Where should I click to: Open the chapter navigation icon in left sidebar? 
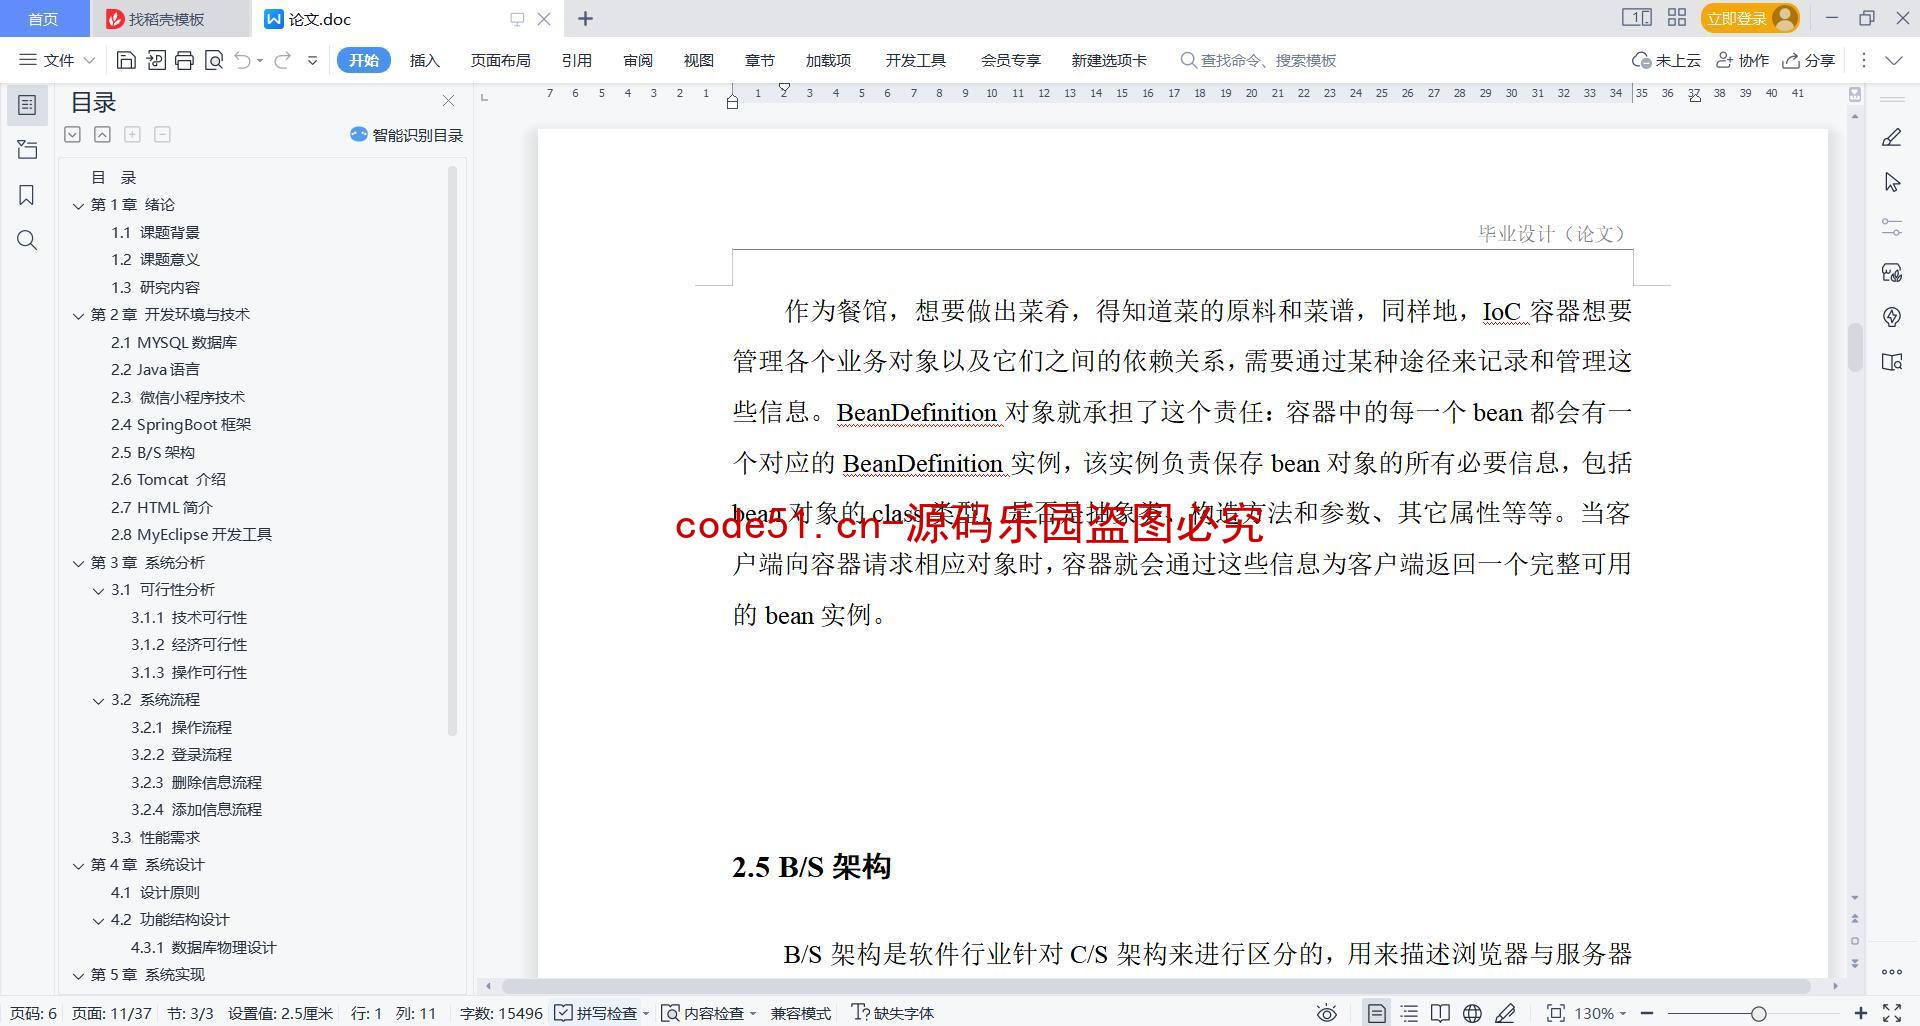[x=27, y=150]
